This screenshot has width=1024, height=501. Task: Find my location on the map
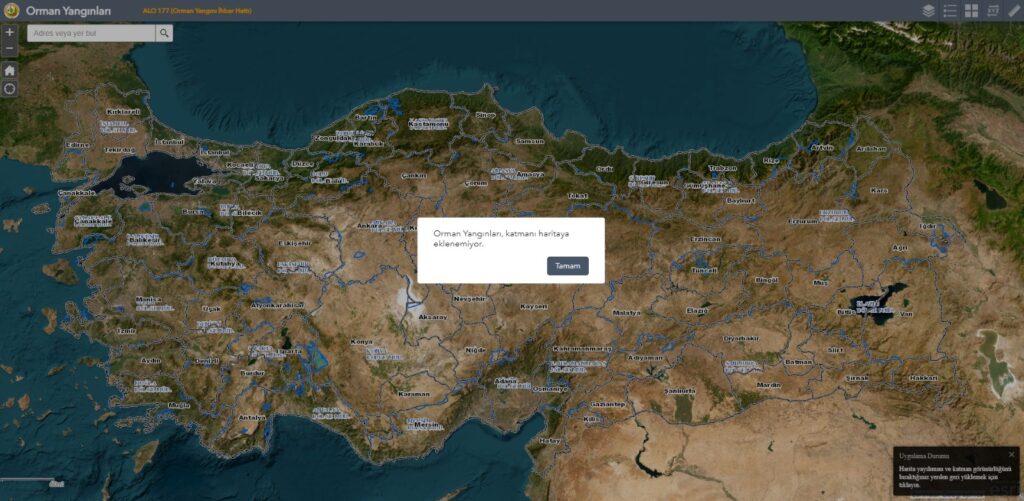click(9, 88)
